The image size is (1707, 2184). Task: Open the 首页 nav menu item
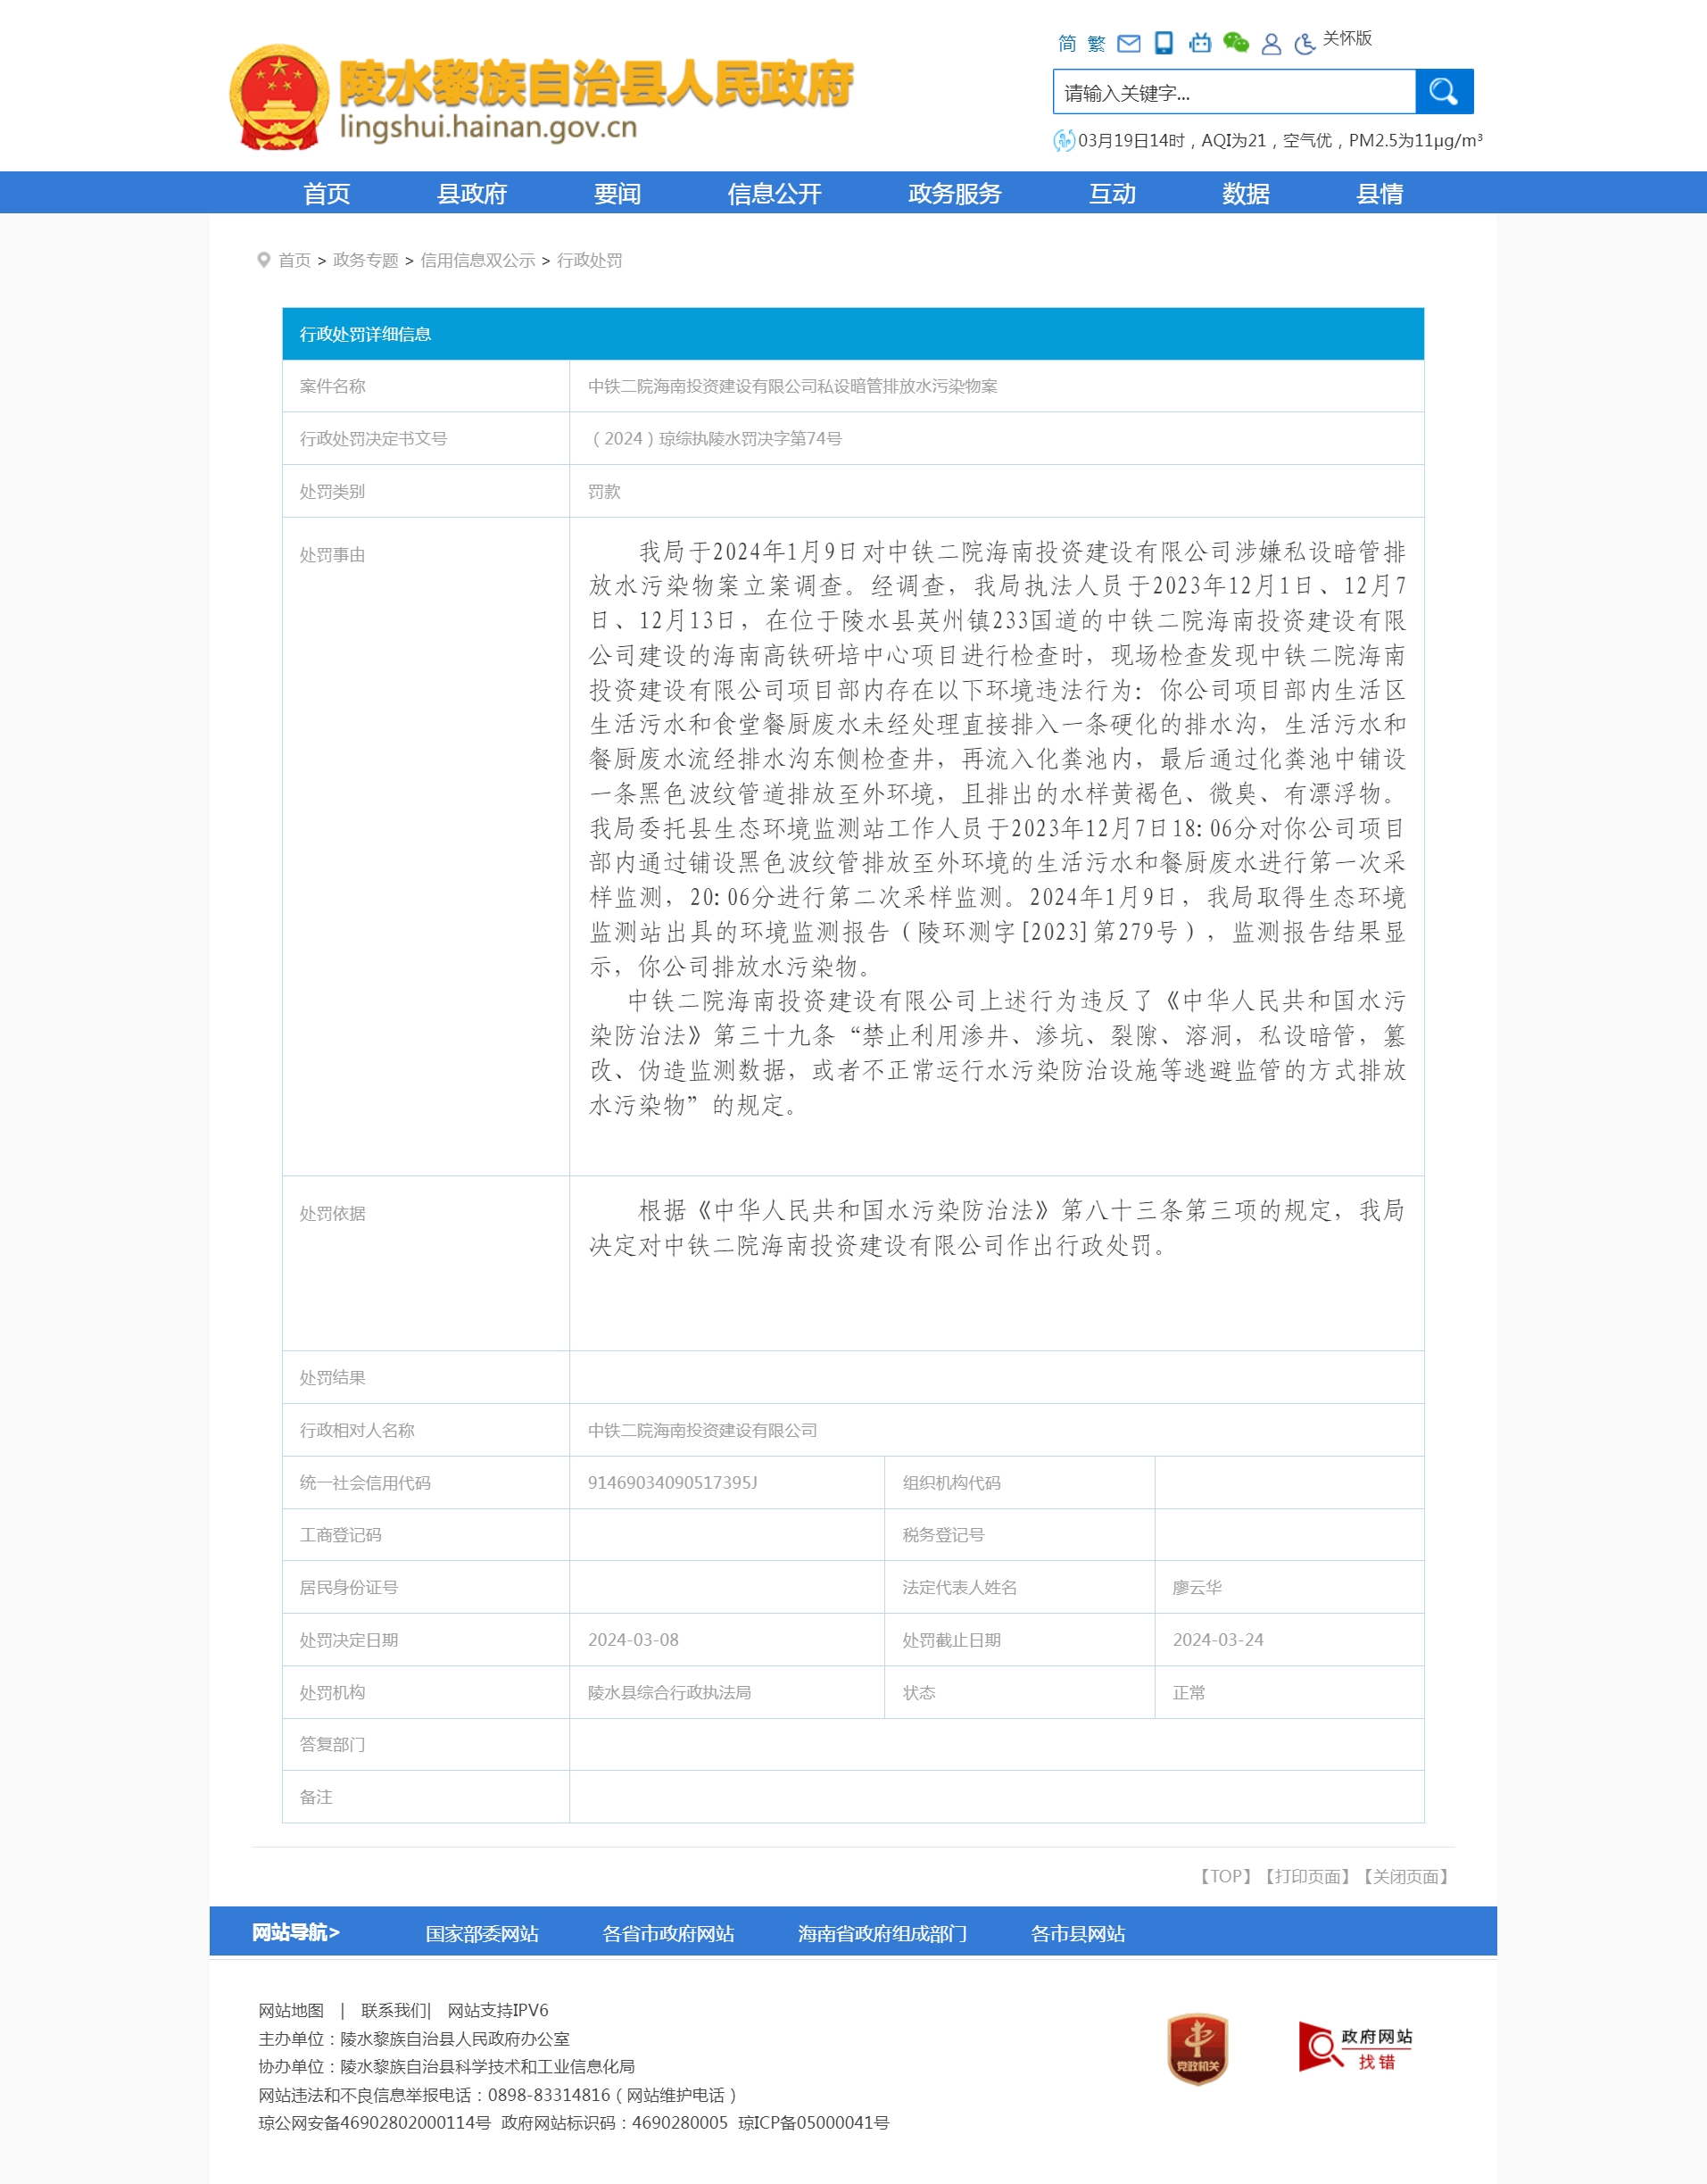coord(327,193)
